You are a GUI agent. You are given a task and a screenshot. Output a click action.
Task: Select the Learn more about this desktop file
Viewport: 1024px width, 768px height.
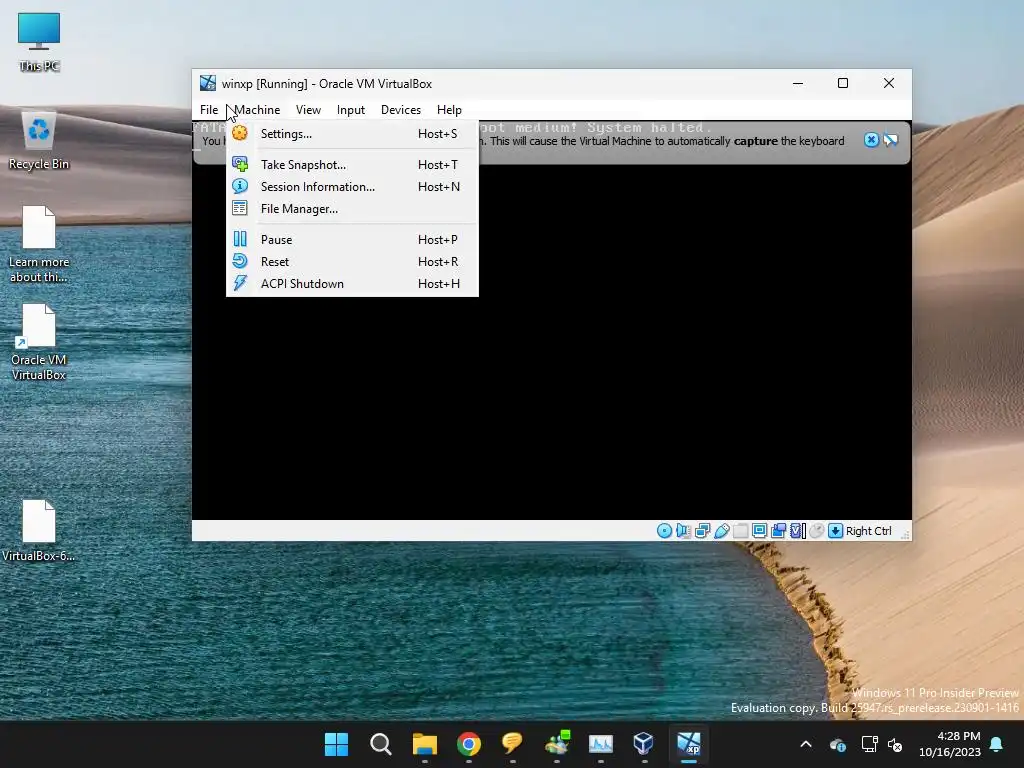coord(39,244)
